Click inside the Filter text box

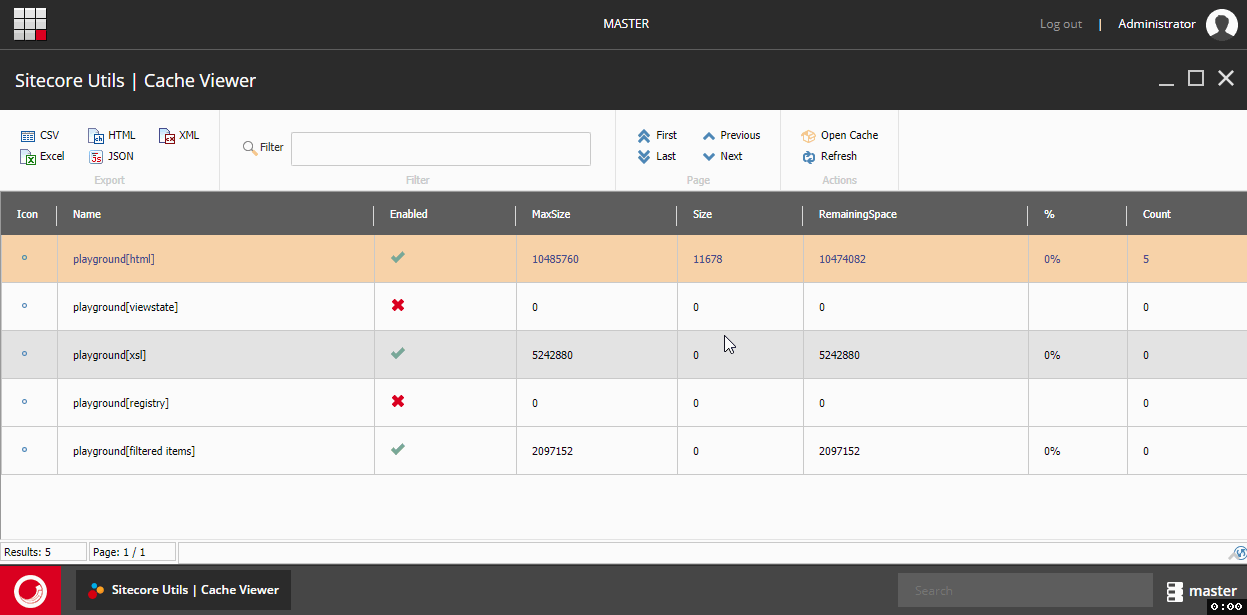point(441,149)
